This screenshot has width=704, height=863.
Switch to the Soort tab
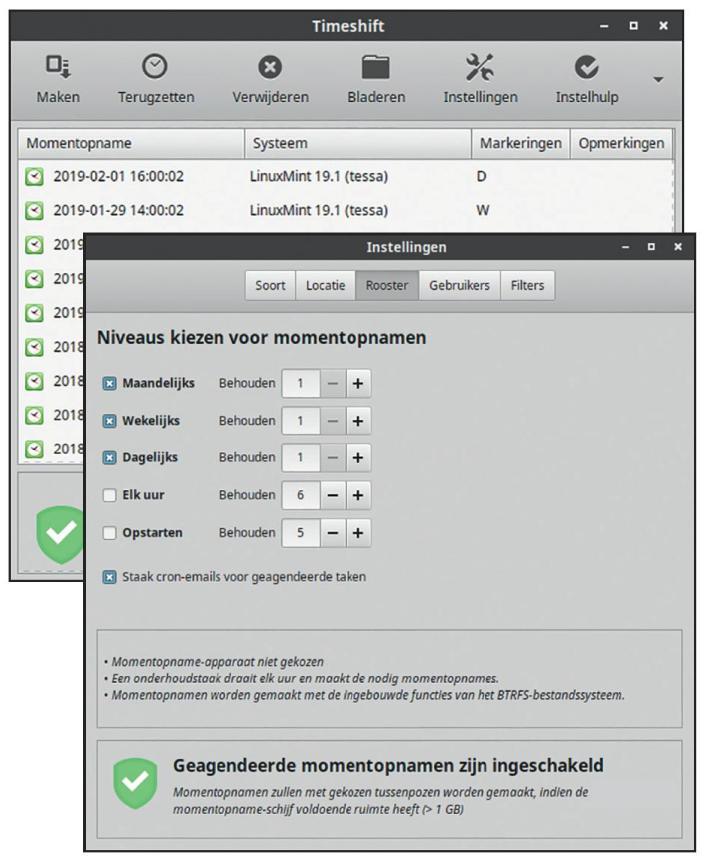pos(270,285)
